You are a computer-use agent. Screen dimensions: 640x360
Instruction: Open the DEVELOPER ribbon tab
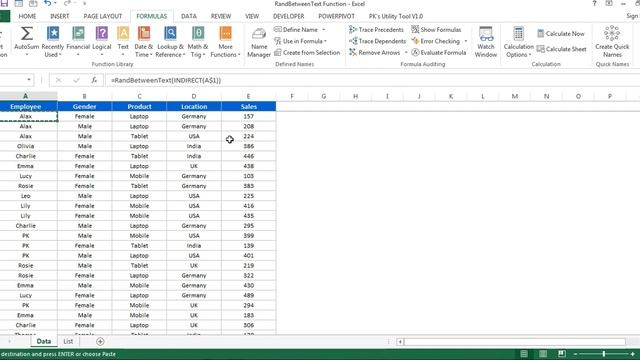pos(289,16)
